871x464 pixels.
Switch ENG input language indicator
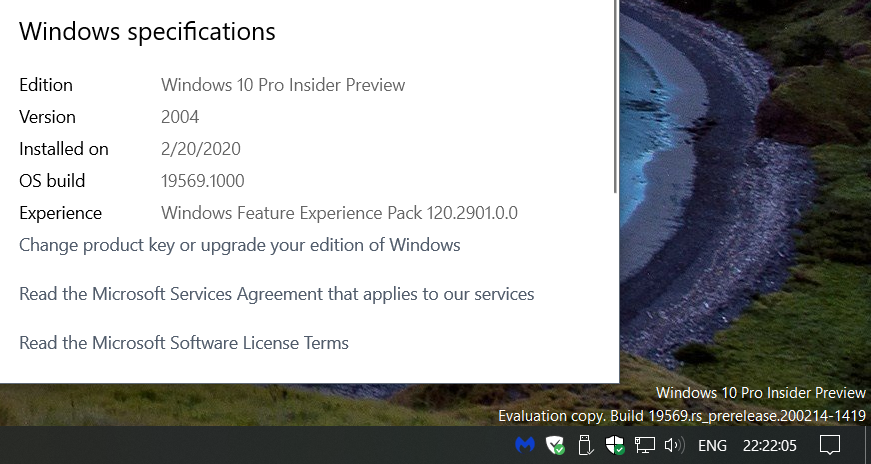pos(712,446)
